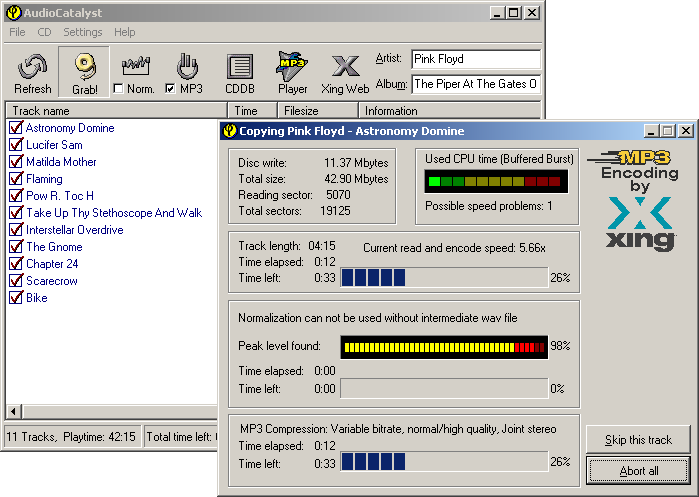
Task: Select the track name Scarecrow
Action: point(52,281)
